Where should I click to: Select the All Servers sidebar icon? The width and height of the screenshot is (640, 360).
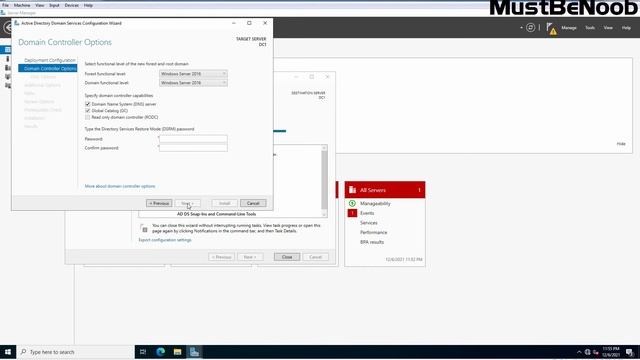[7, 68]
